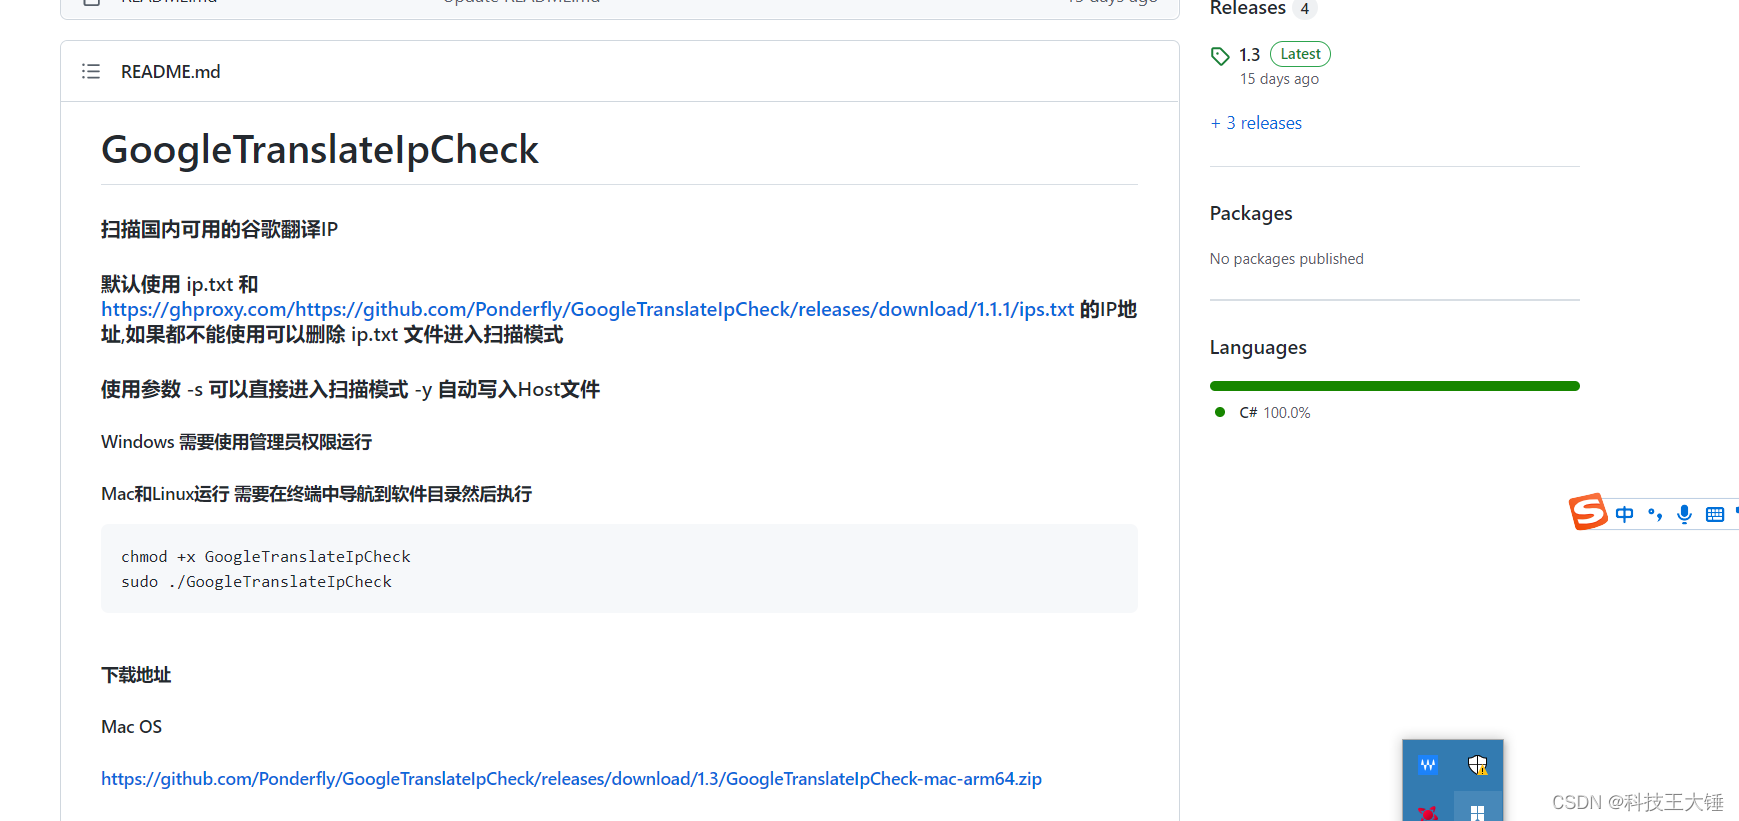Viewport: 1739px width, 821px height.
Task: Open the README outline list icon
Action: point(91,72)
